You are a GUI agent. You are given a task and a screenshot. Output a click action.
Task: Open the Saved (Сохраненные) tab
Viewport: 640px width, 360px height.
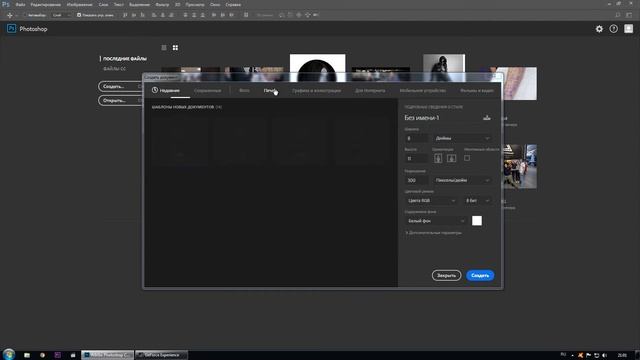(207, 91)
